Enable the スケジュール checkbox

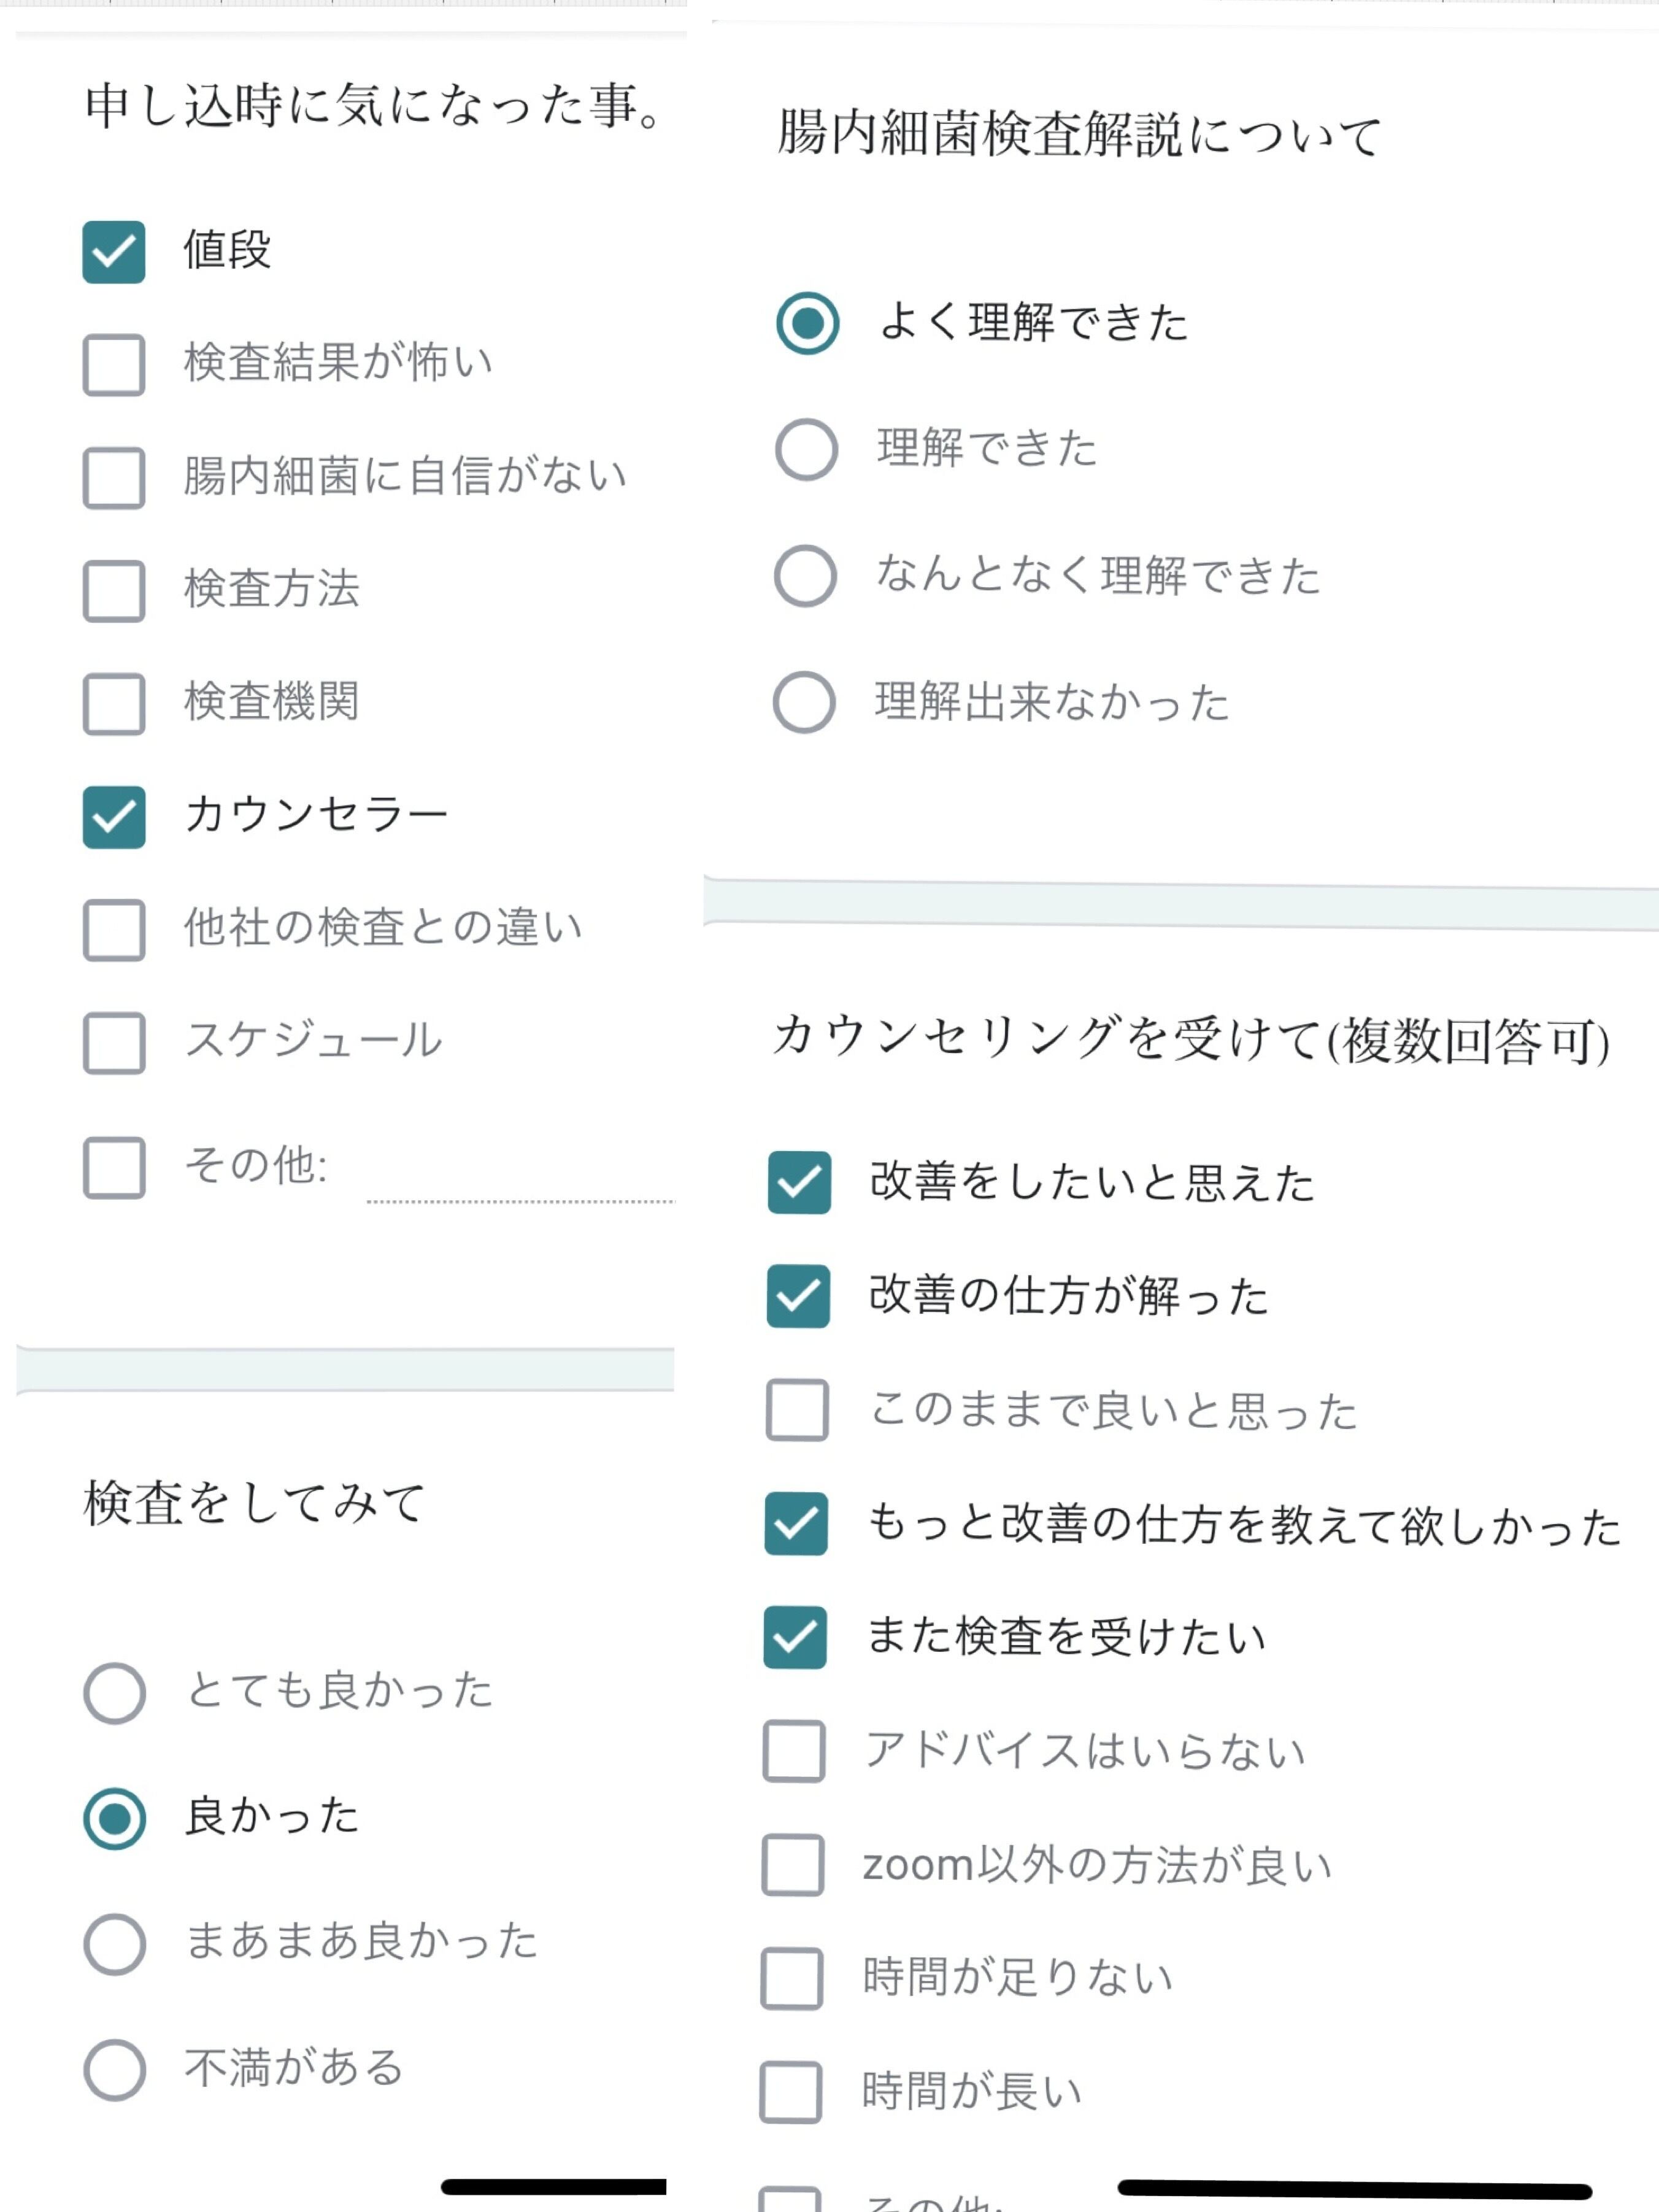point(113,1043)
